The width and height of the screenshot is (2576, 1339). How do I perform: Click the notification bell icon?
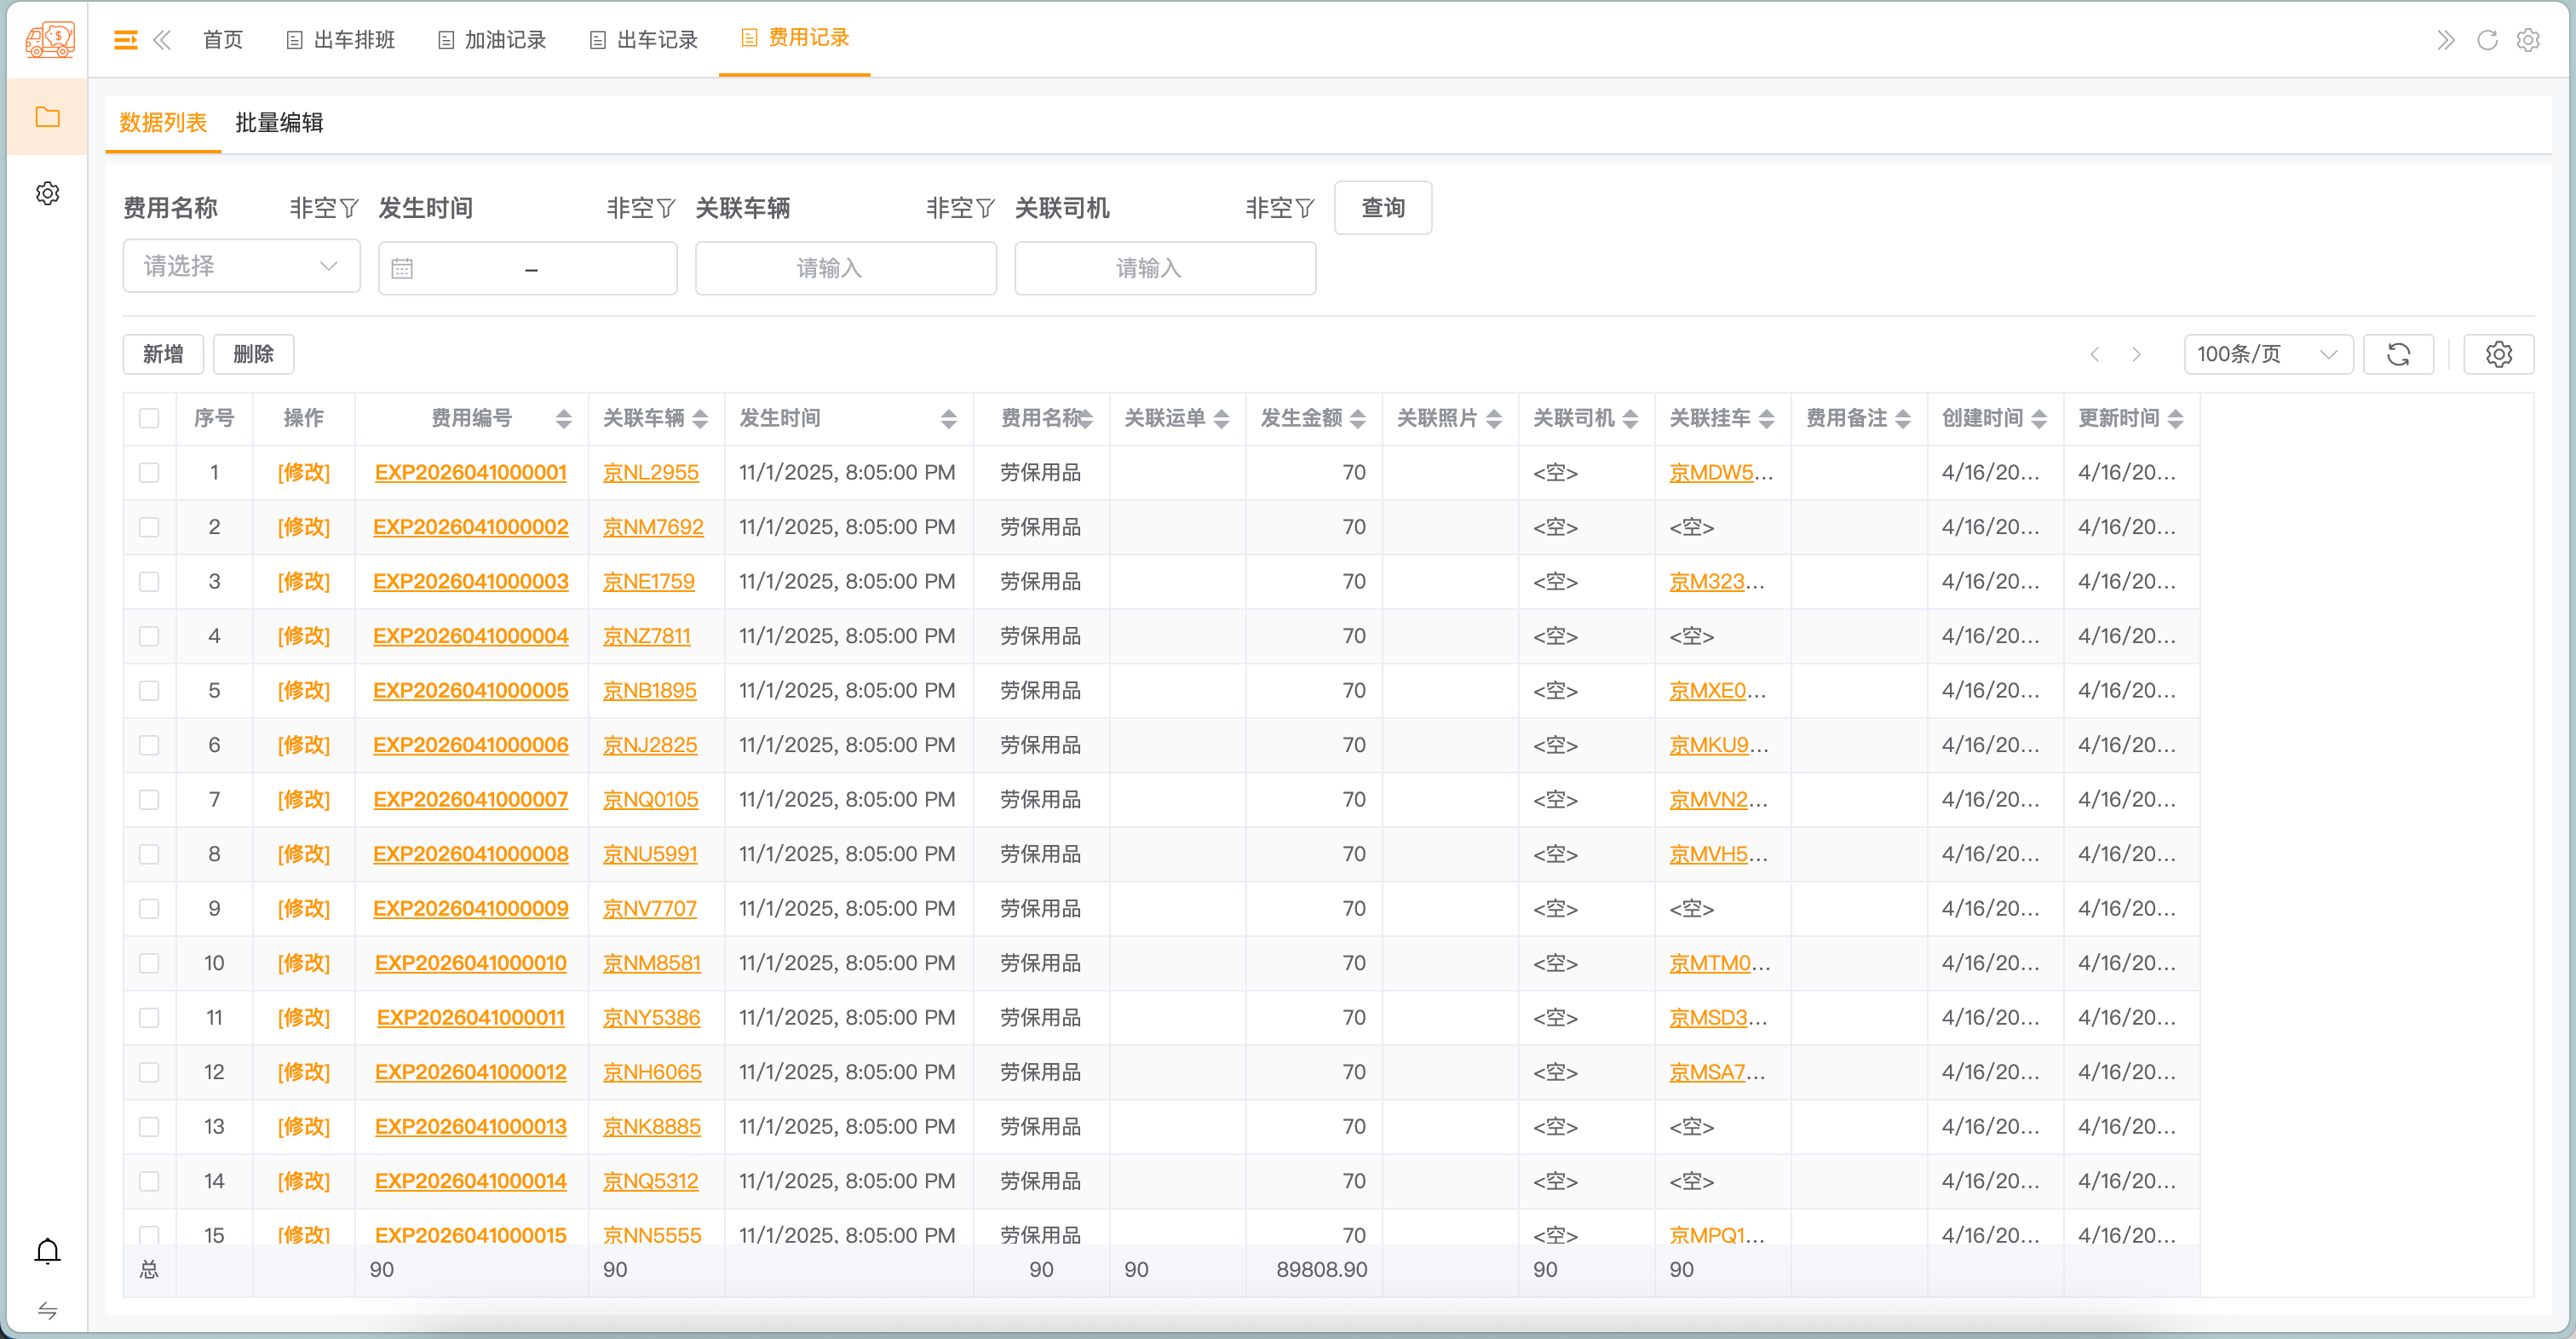pos(46,1251)
